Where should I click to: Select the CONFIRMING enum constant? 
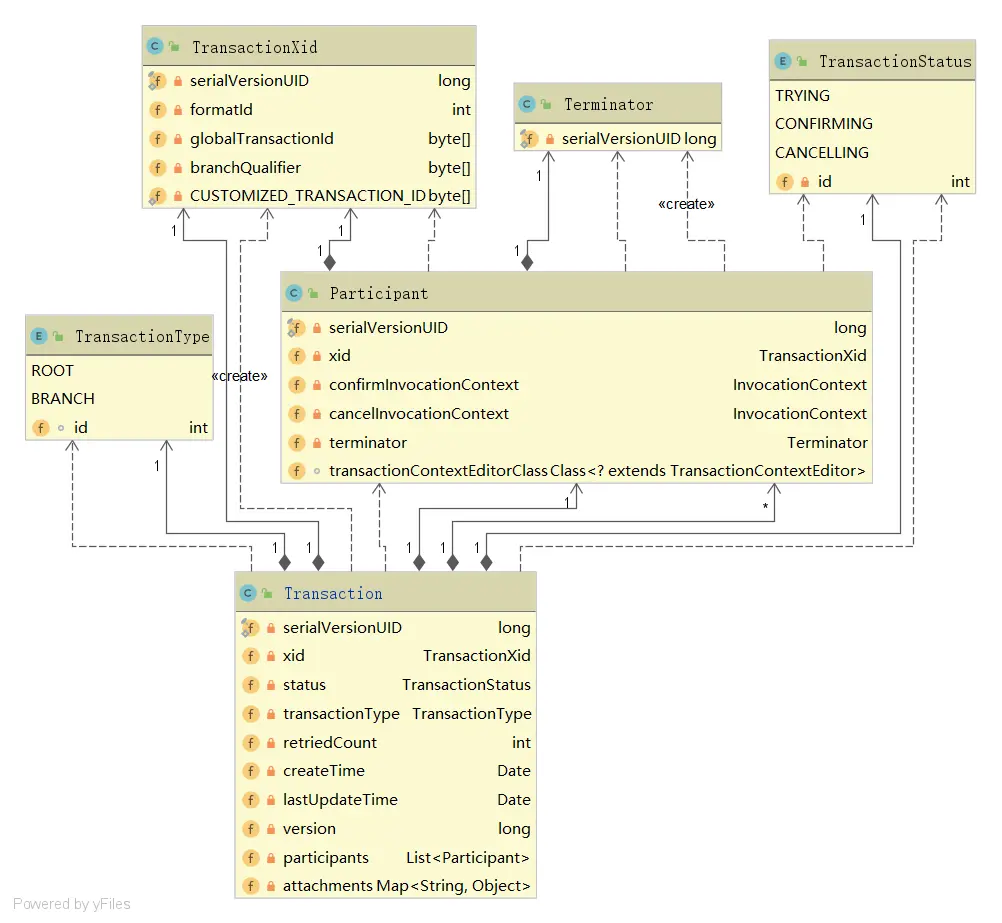(x=824, y=123)
